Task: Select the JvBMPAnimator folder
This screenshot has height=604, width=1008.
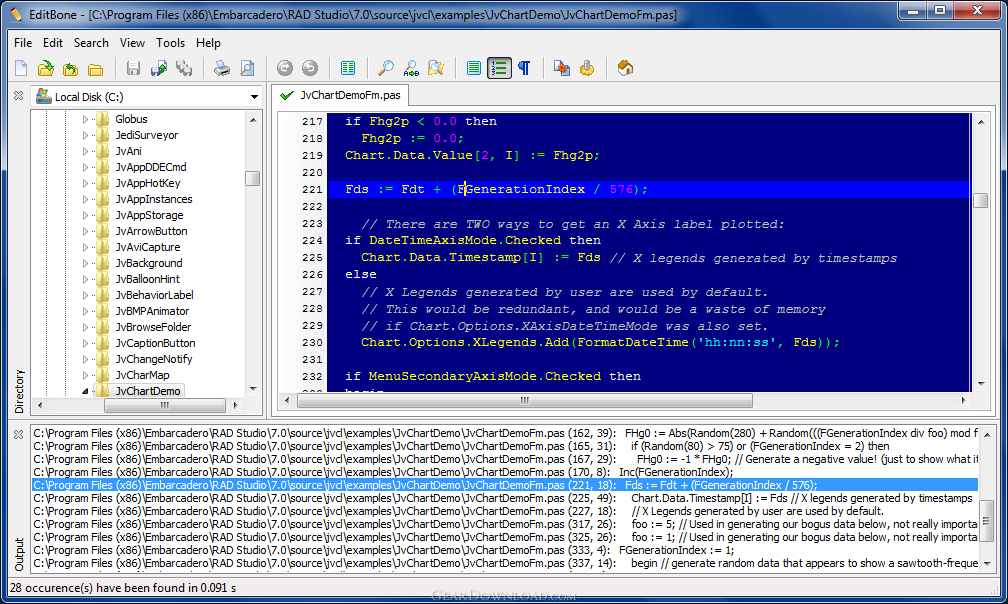Action: click(x=152, y=311)
